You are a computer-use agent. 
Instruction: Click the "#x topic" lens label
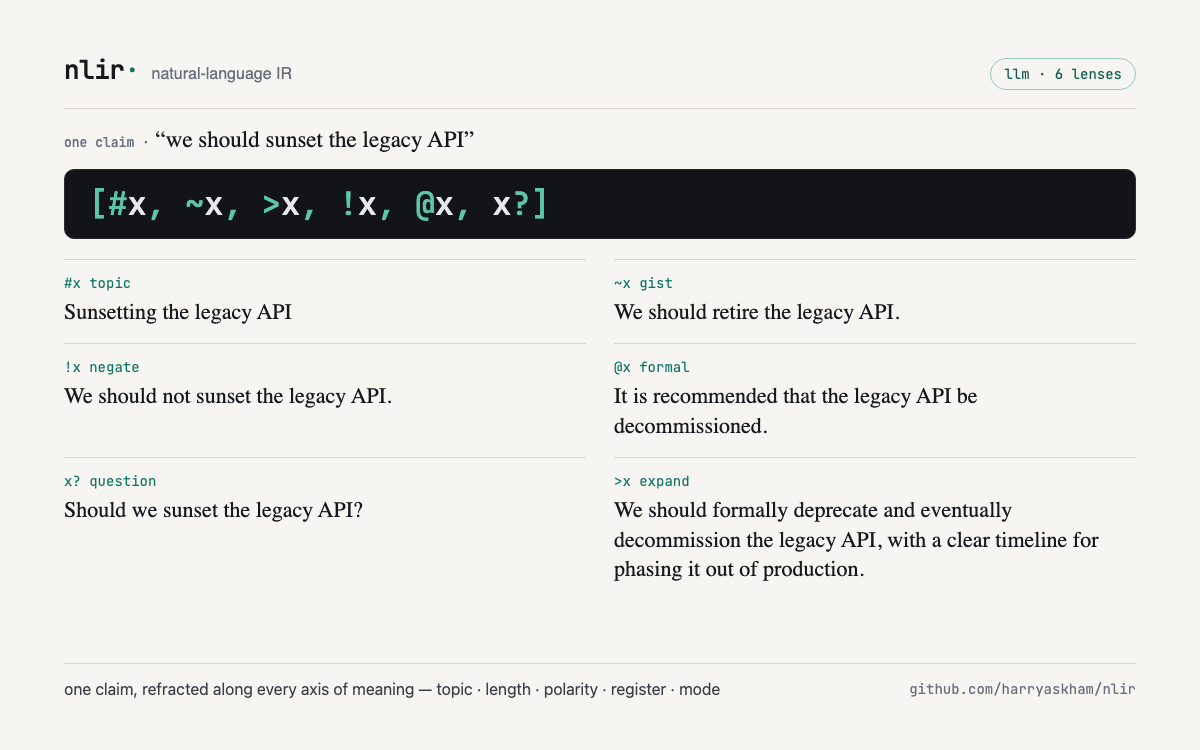[x=98, y=283]
